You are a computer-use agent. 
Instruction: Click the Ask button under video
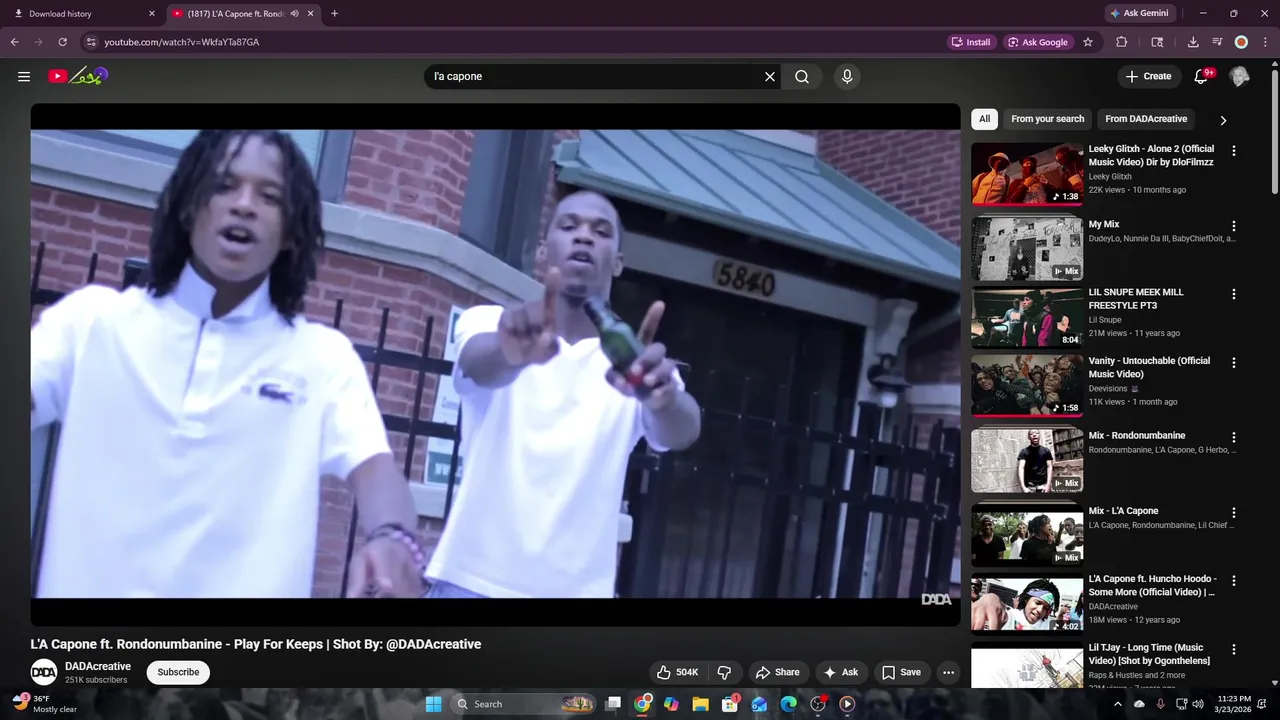840,672
